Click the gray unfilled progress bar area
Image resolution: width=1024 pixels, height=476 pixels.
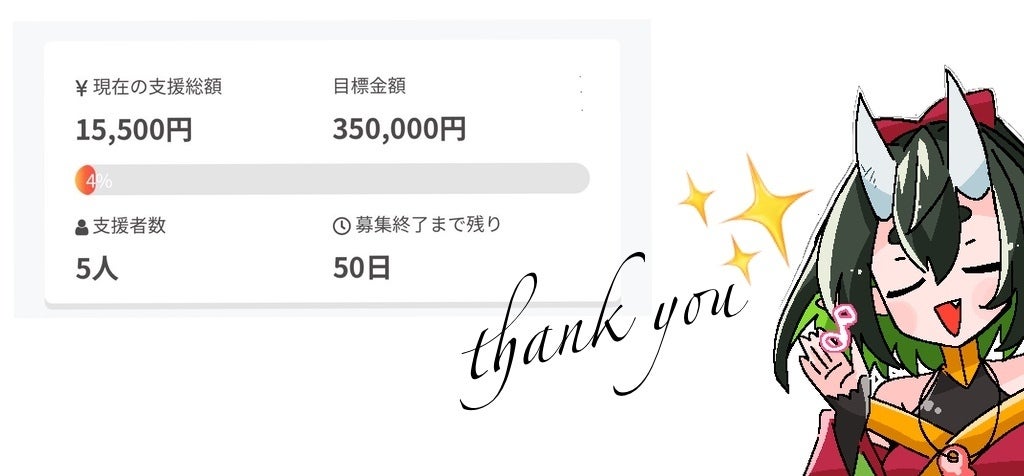point(340,179)
